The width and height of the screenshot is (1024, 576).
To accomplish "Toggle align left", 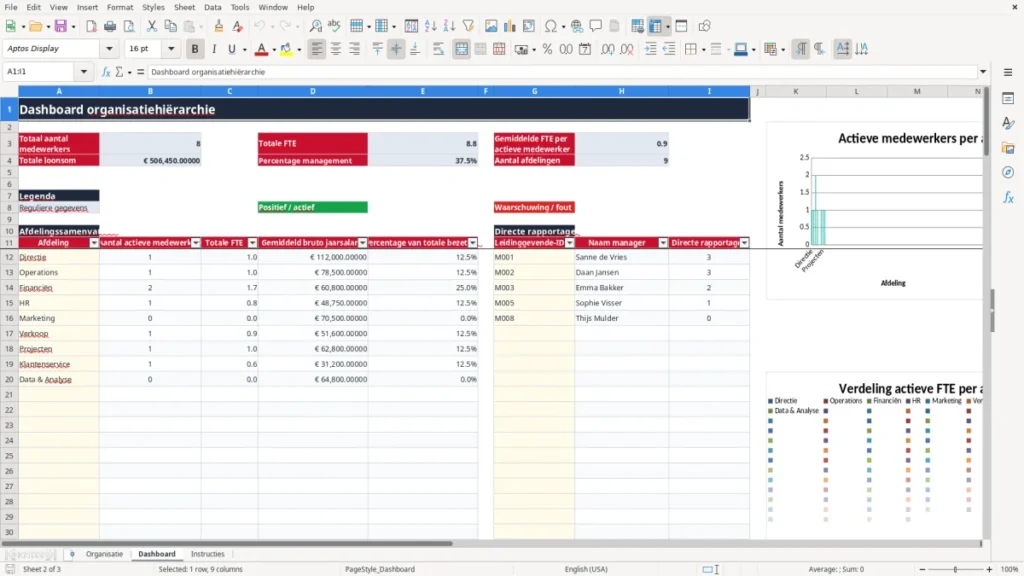I will point(317,49).
